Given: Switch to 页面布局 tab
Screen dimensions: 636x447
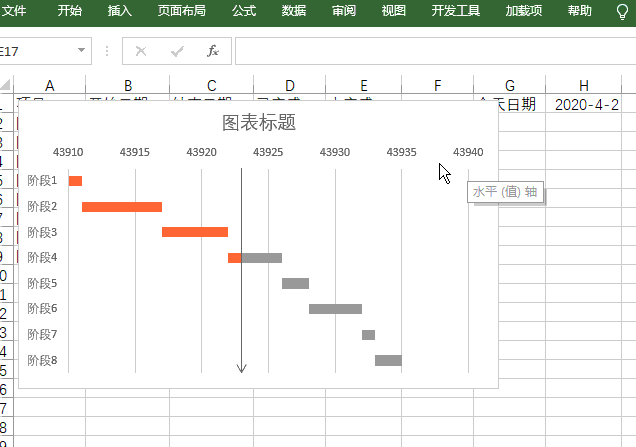Looking at the screenshot, I should tap(182, 11).
